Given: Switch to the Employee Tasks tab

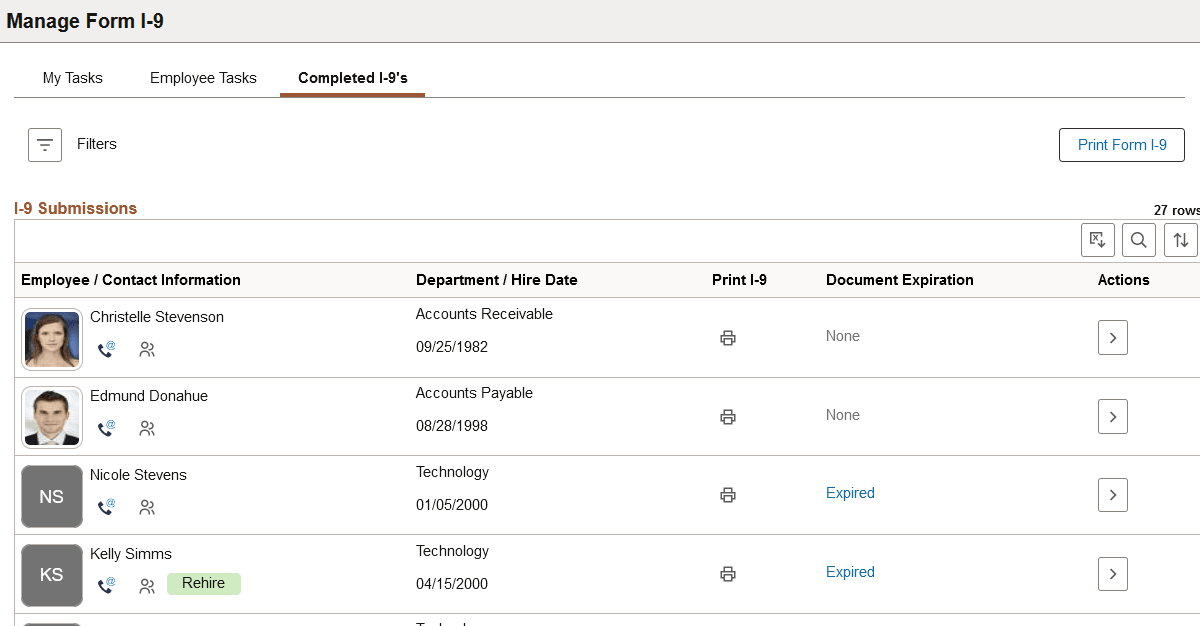Looking at the screenshot, I should tap(203, 78).
